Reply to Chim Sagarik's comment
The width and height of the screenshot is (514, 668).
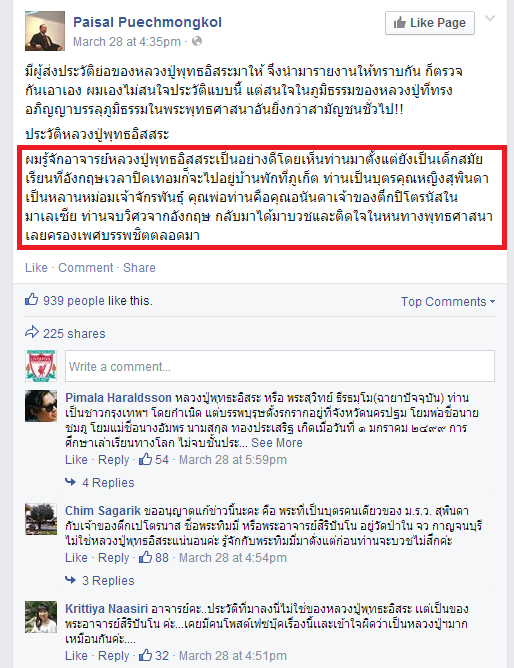114,558
